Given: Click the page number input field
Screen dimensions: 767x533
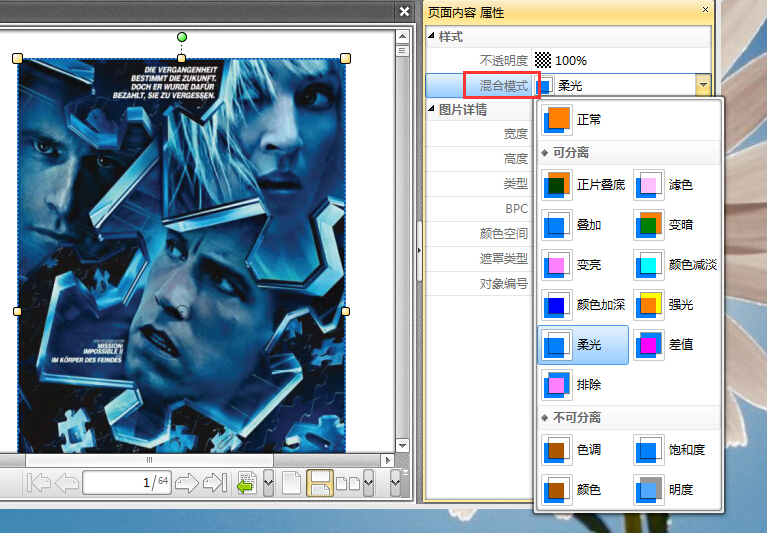Looking at the screenshot, I should (x=127, y=483).
